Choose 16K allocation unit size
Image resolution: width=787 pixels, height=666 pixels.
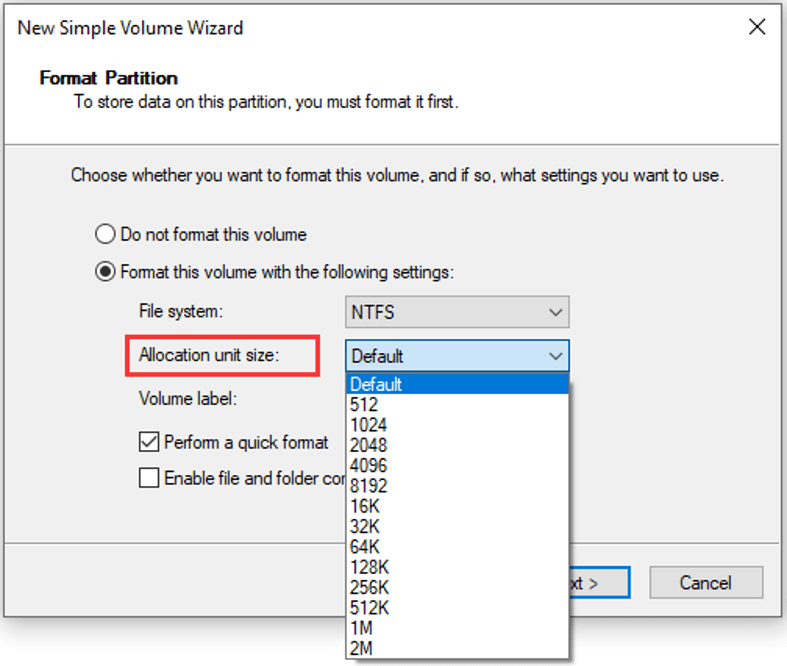tap(457, 506)
